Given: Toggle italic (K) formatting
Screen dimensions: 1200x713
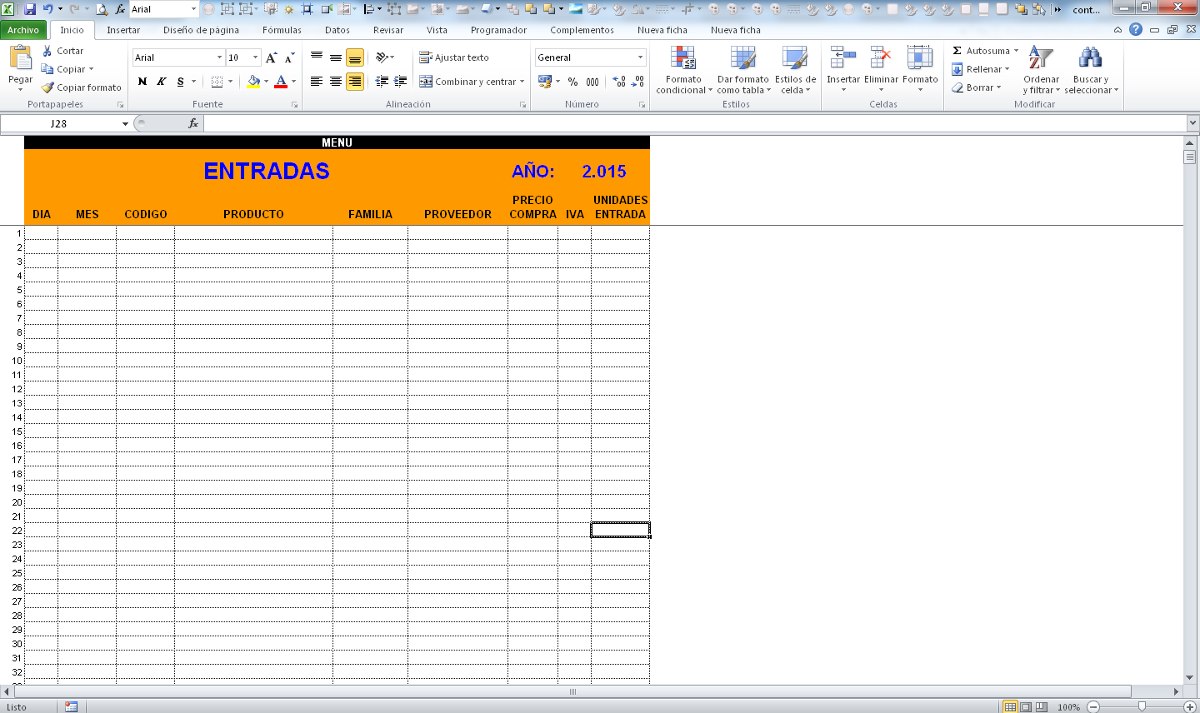Looking at the screenshot, I should pos(161,82).
